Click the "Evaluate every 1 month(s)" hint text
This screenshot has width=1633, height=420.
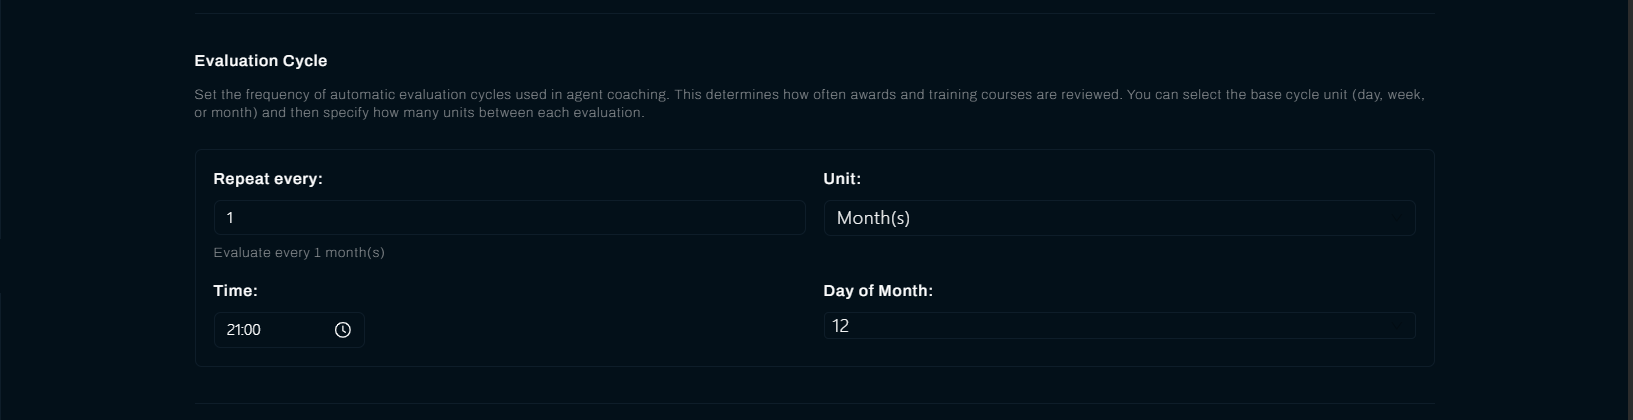pyautogui.click(x=299, y=253)
